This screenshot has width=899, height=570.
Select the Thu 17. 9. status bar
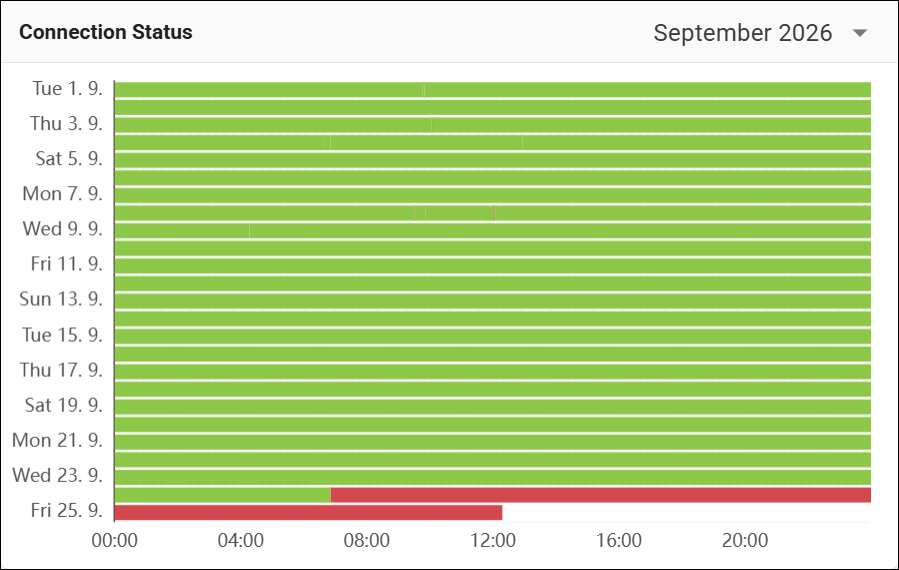(493, 372)
